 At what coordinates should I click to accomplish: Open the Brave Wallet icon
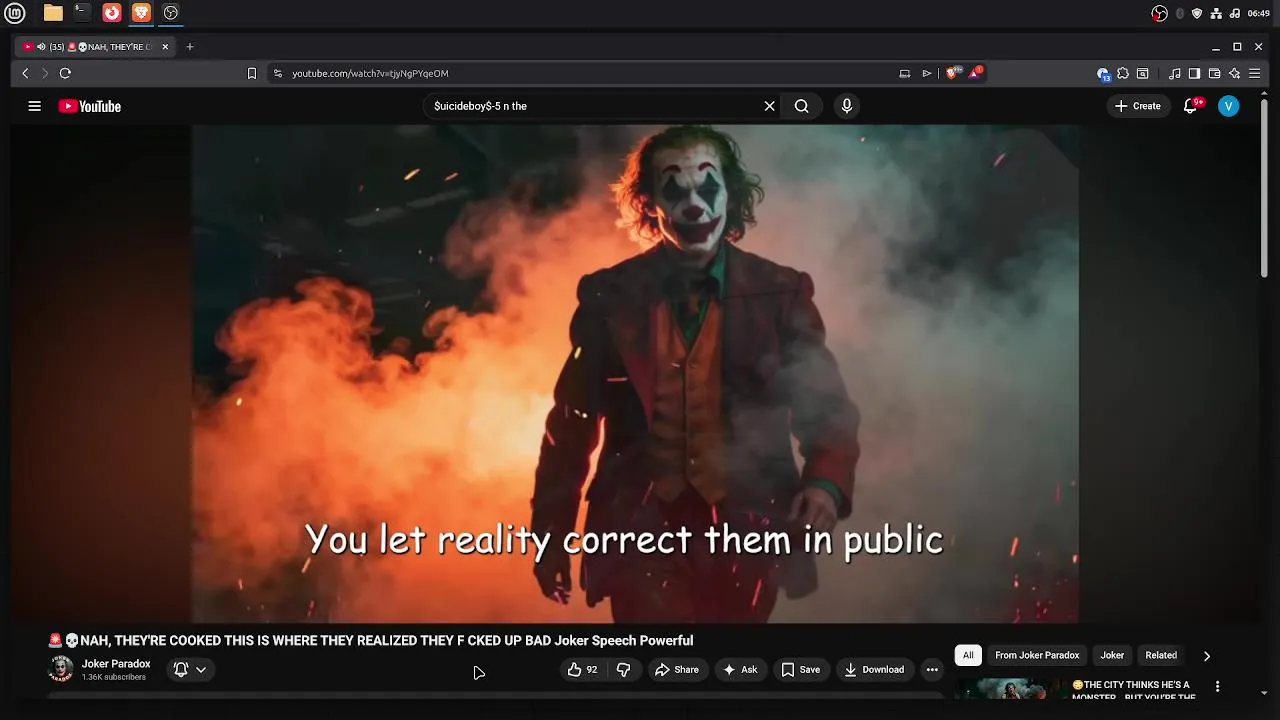point(1214,73)
